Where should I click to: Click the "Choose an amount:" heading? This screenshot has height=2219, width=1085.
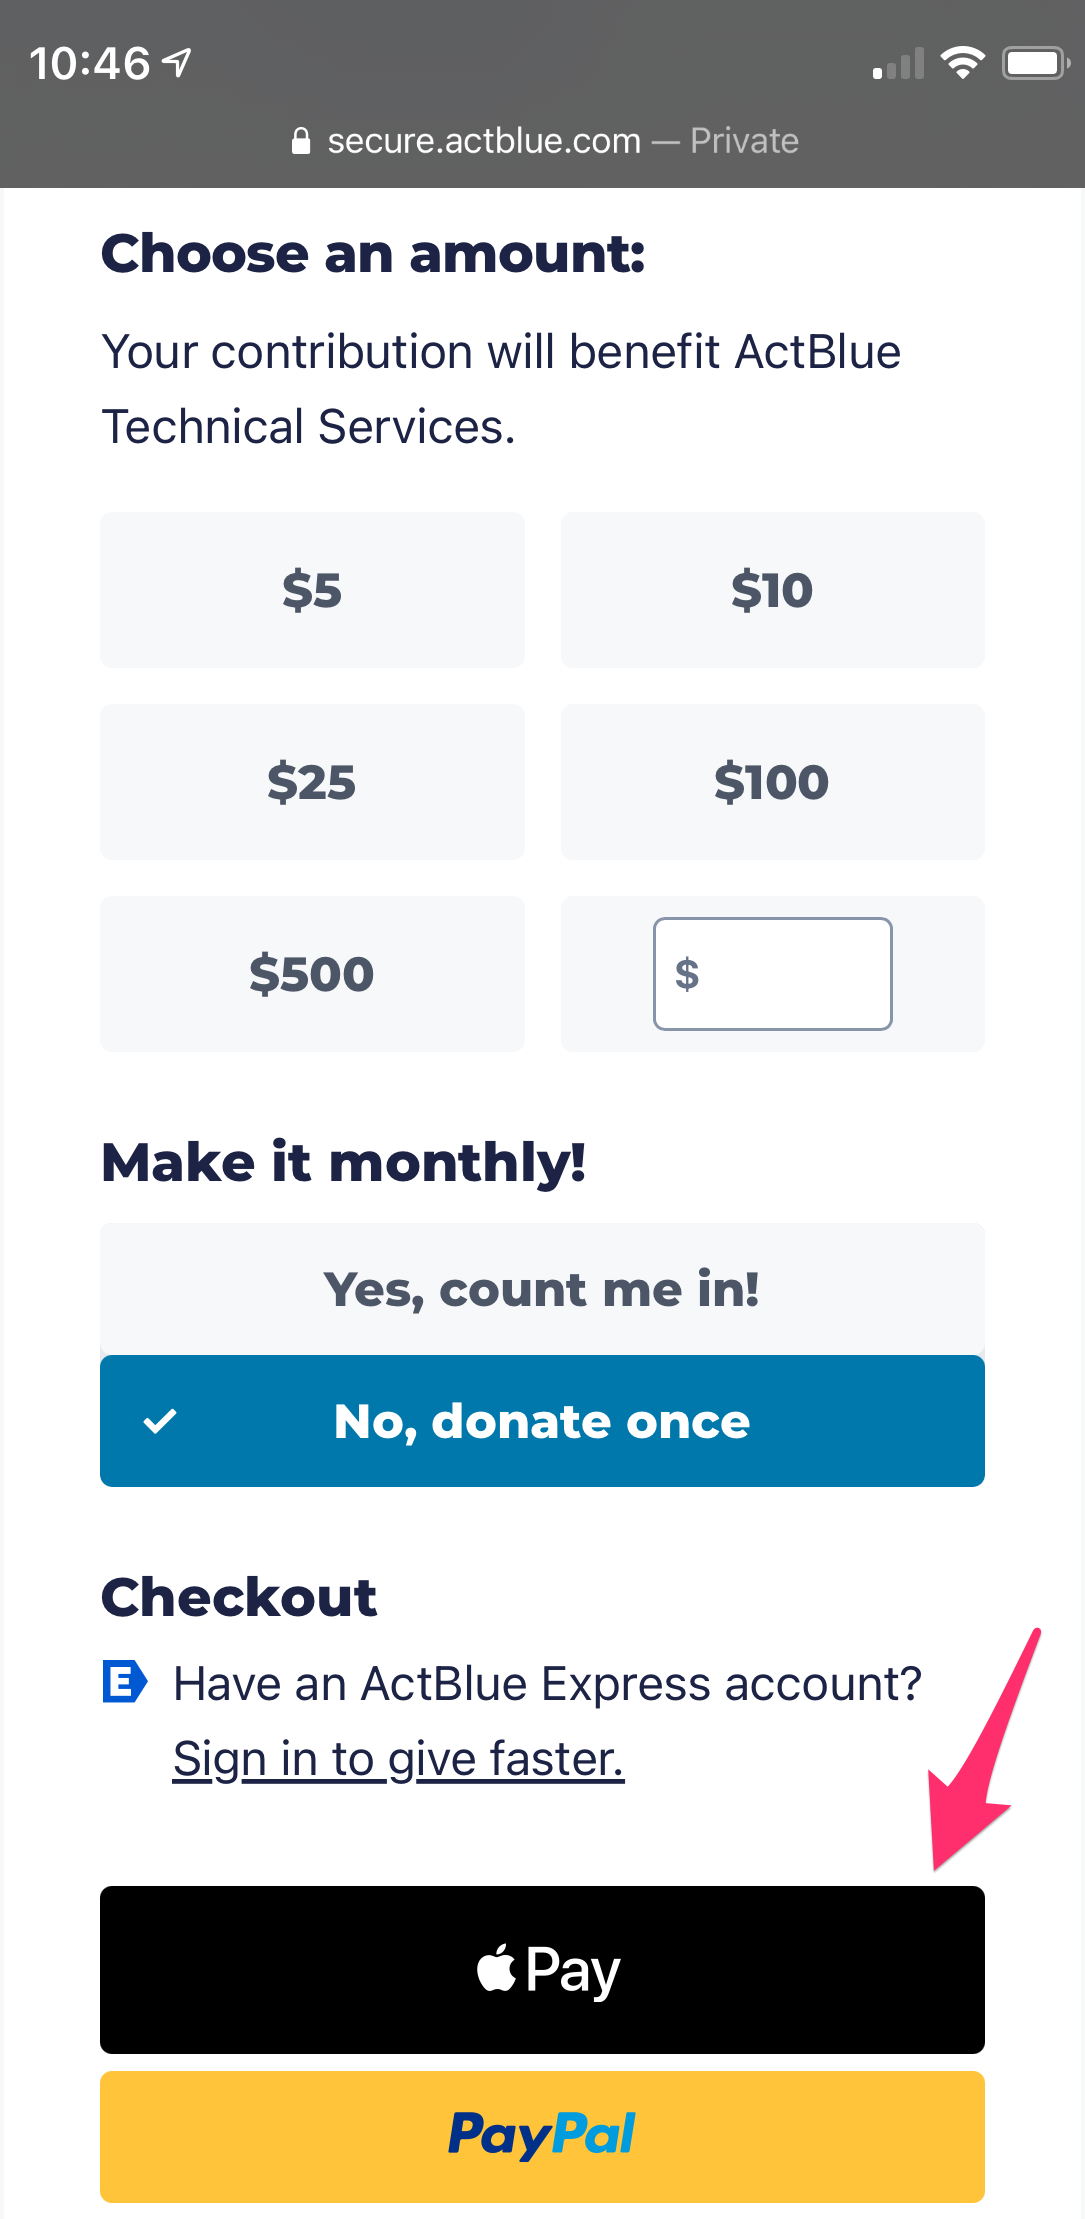coord(373,254)
